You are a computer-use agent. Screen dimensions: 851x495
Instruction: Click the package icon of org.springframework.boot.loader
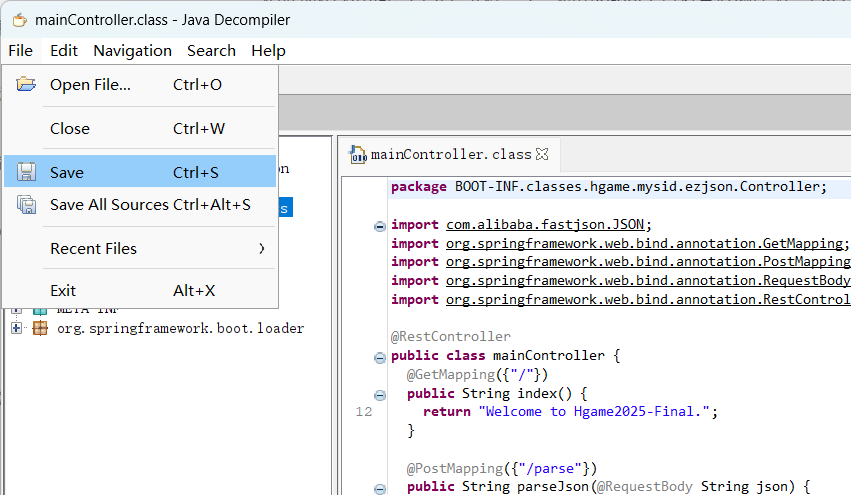(40, 328)
